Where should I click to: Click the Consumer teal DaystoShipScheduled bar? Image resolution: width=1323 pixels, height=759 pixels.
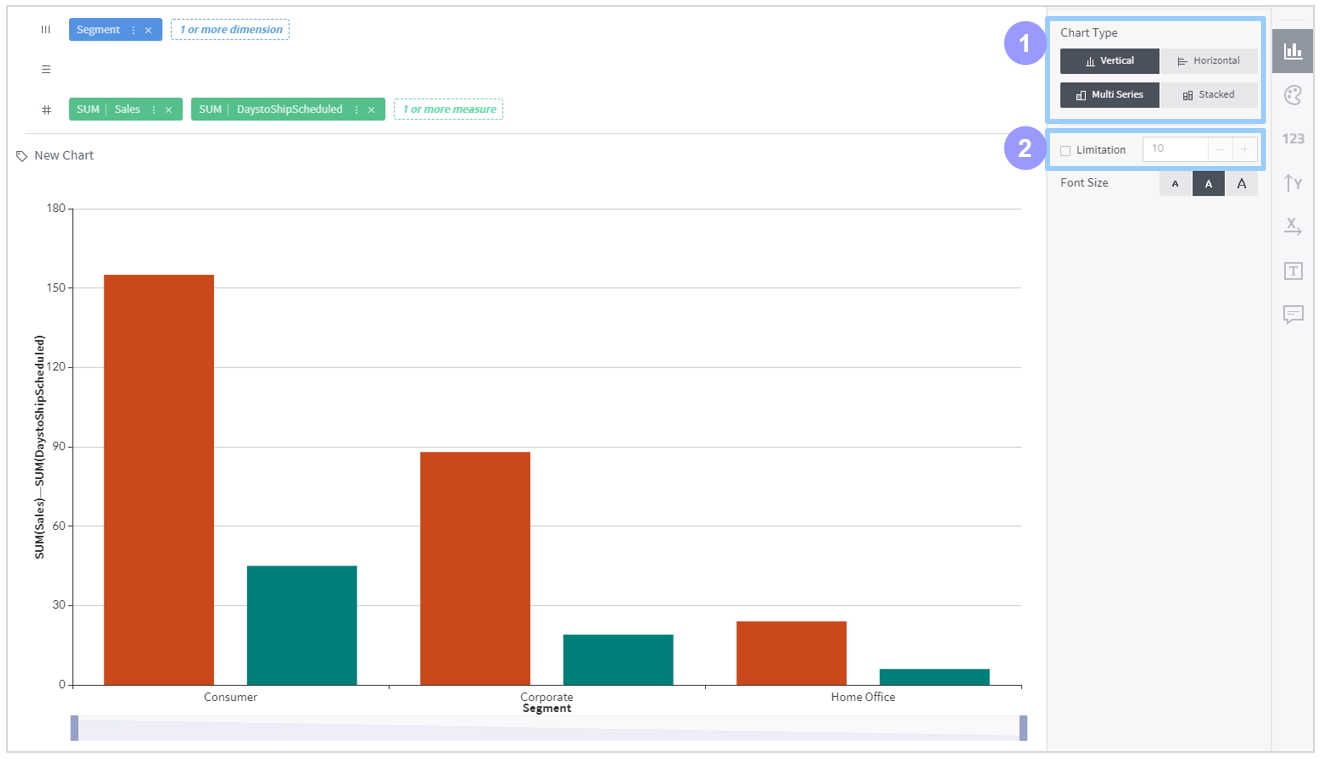[302, 625]
